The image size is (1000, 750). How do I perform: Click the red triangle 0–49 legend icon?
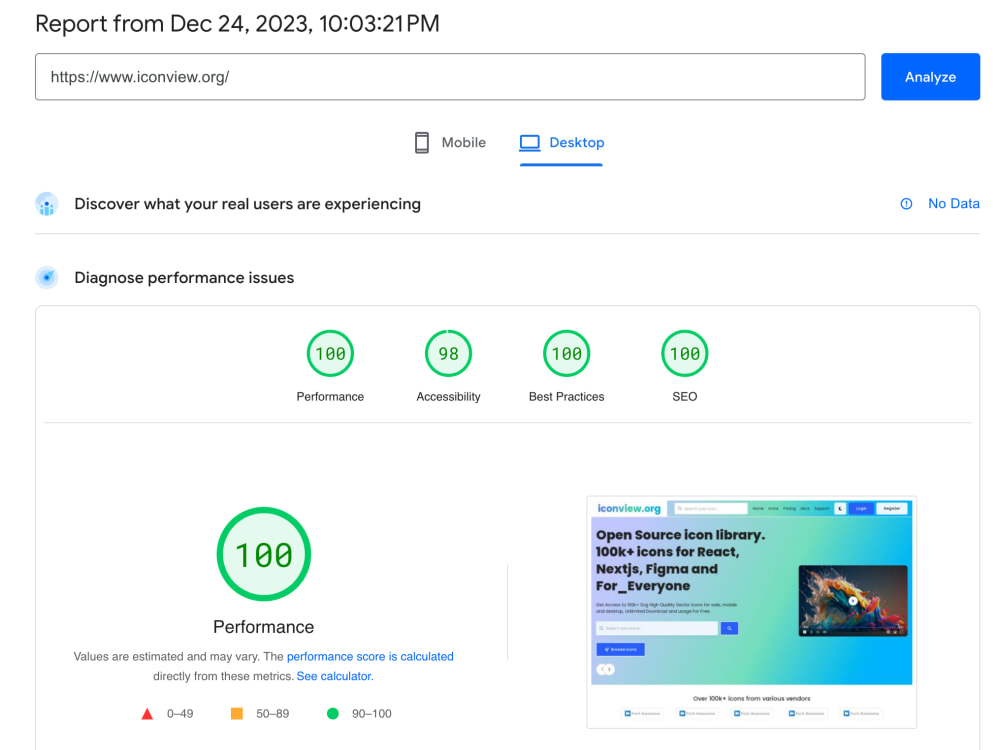click(x=147, y=714)
